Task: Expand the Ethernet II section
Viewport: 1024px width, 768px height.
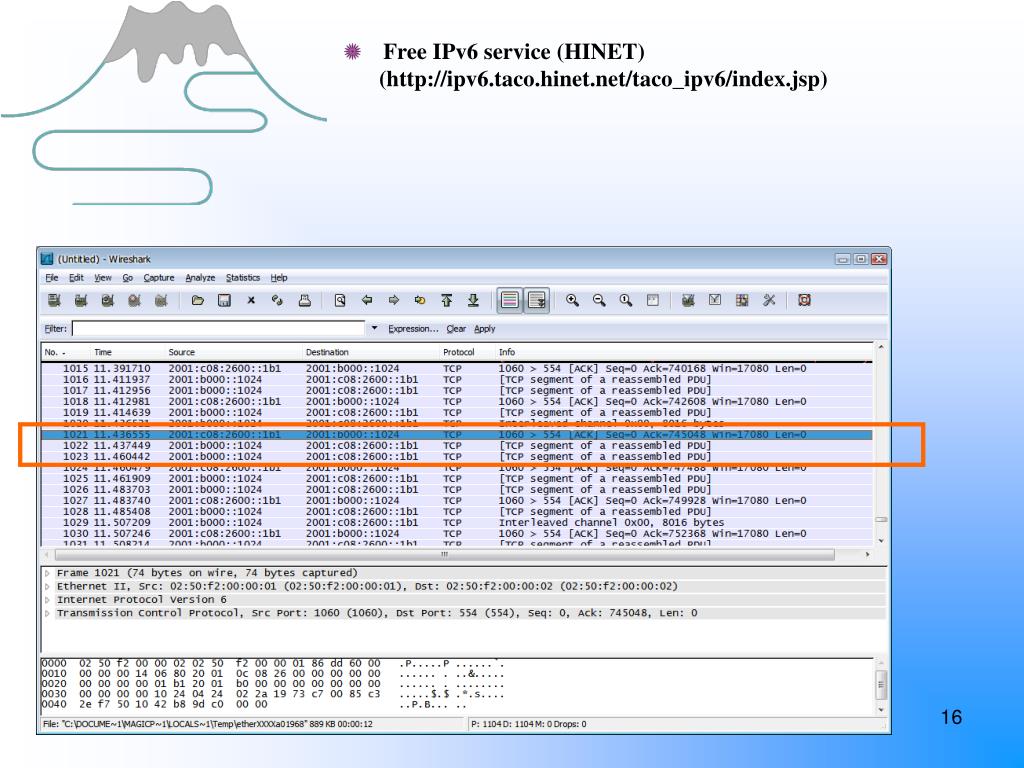Action: [47, 586]
